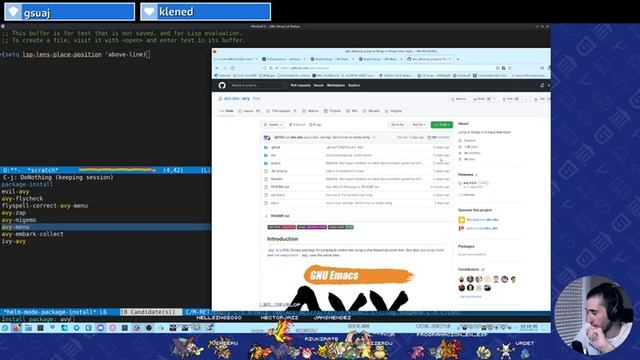Click the avy repository name link
The width and height of the screenshot is (640, 360).
(246, 99)
